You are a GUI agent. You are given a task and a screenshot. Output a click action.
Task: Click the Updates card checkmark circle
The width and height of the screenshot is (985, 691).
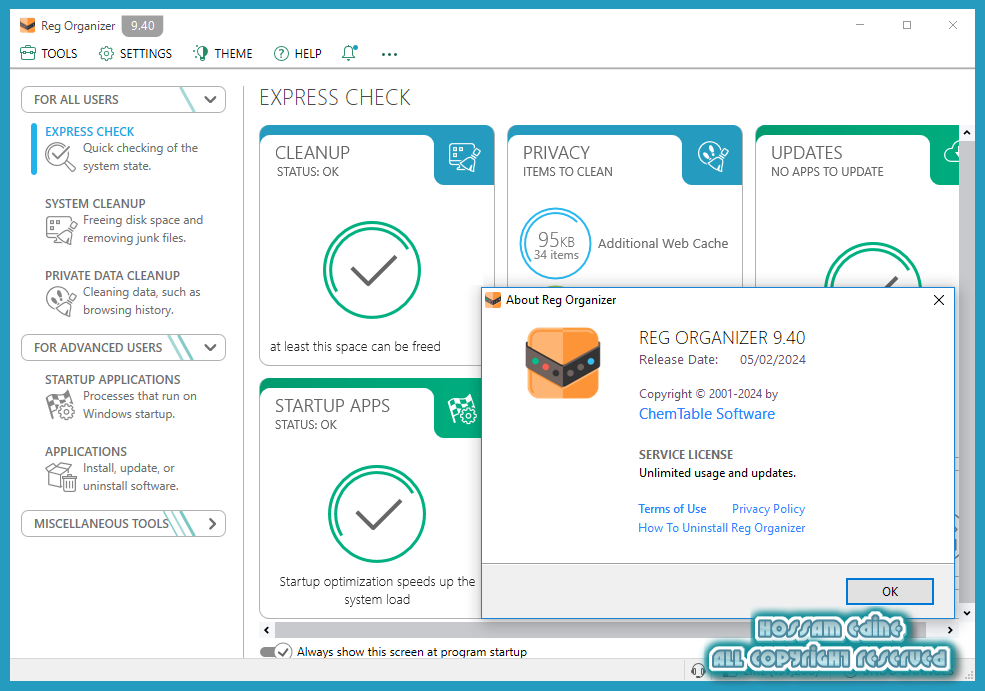(873, 265)
